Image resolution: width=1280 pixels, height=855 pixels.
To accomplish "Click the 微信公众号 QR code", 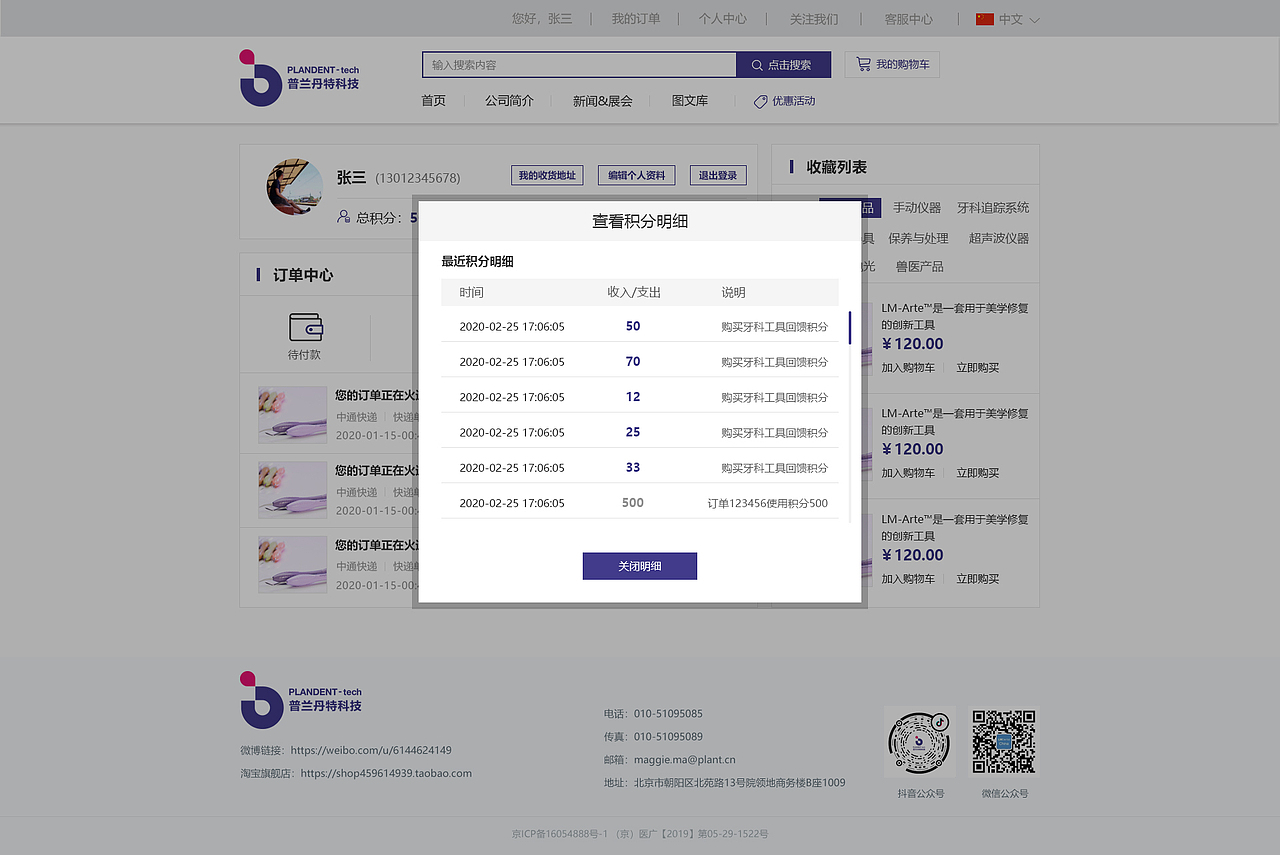I will (1003, 740).
